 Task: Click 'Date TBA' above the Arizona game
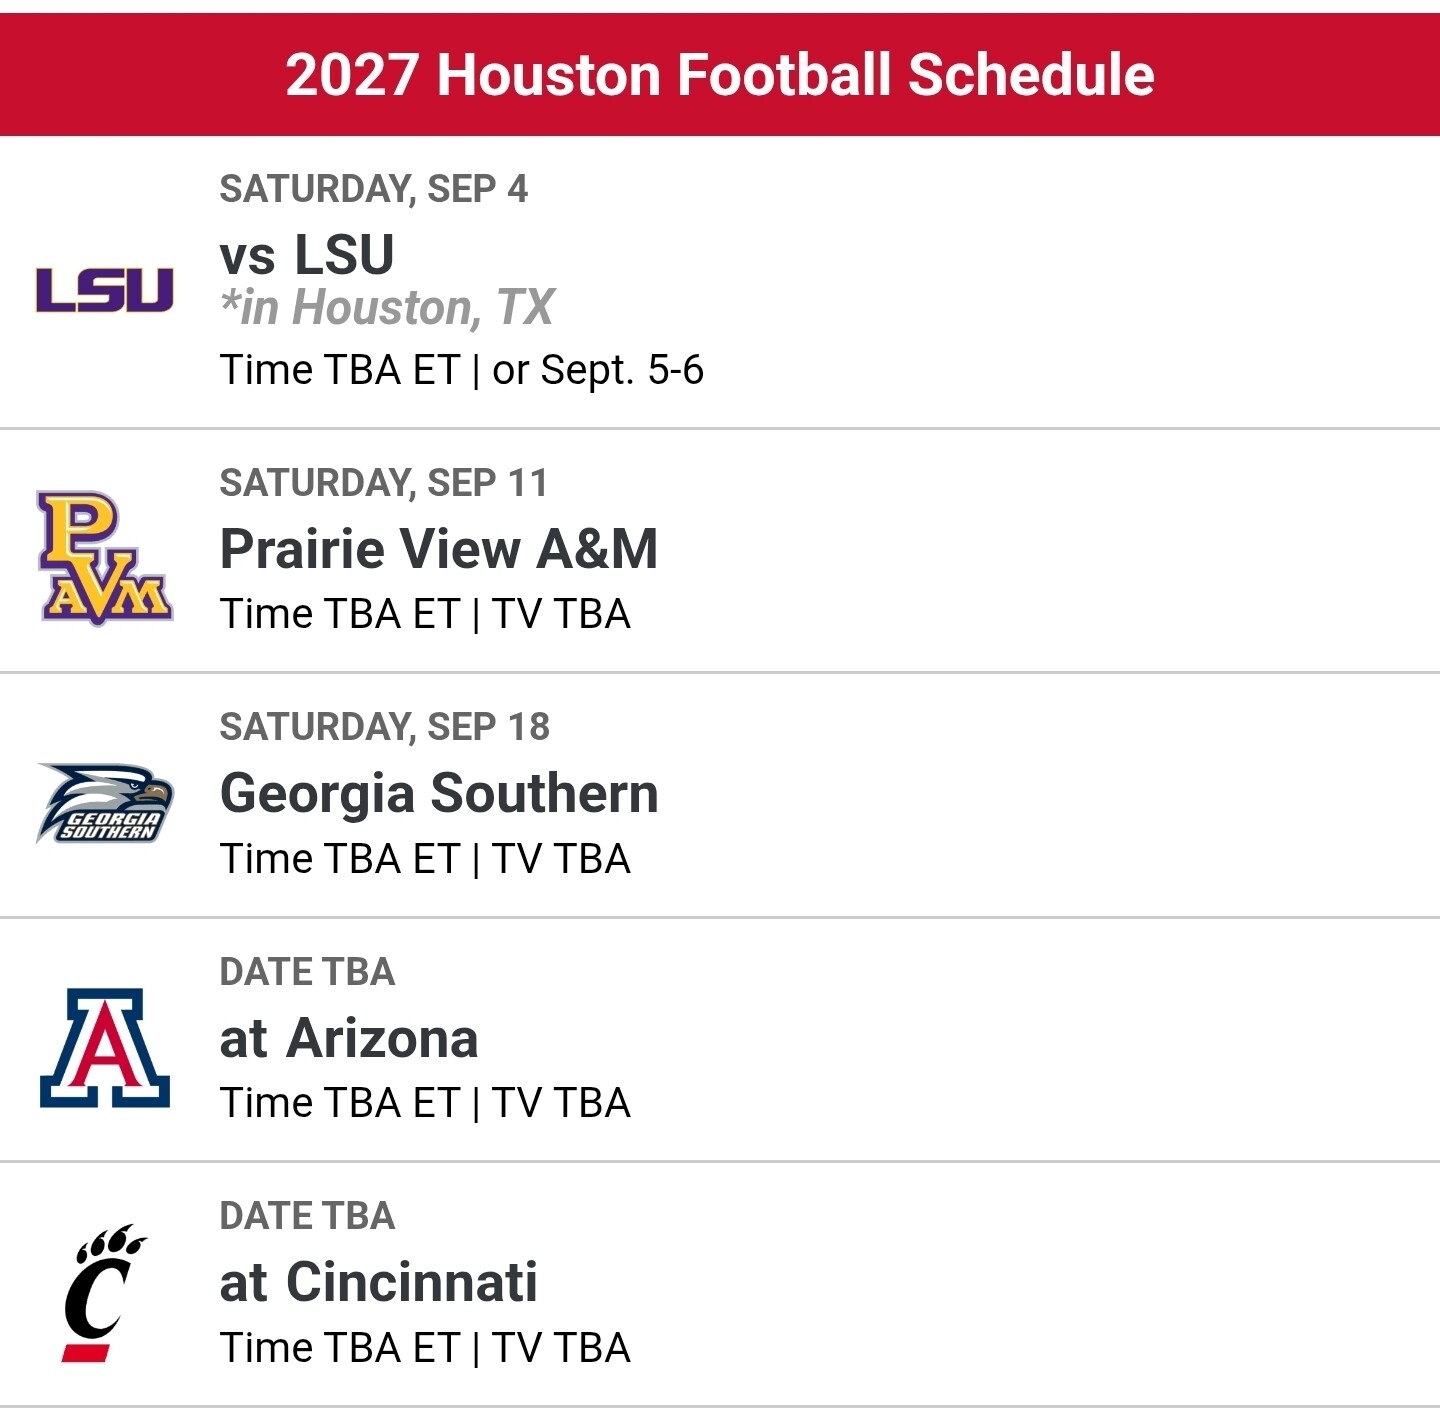click(x=307, y=972)
